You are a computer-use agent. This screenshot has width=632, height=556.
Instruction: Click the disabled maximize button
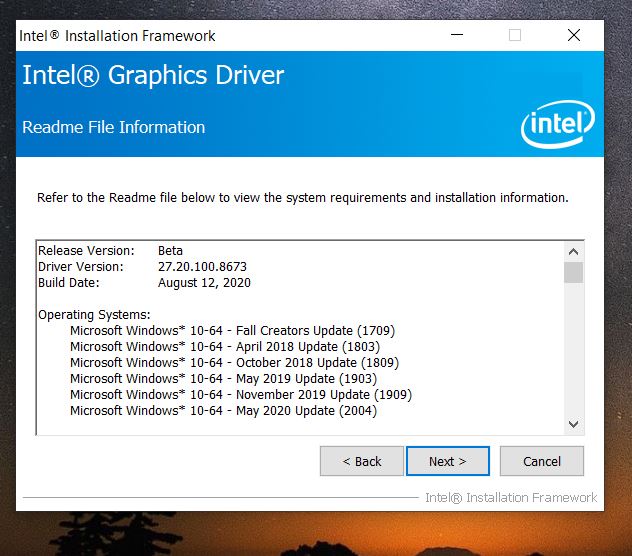pos(515,35)
